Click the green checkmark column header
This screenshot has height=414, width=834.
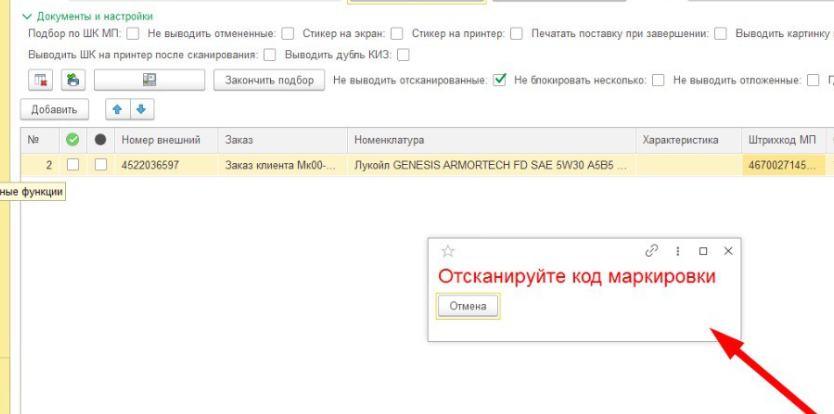pyautogui.click(x=72, y=140)
